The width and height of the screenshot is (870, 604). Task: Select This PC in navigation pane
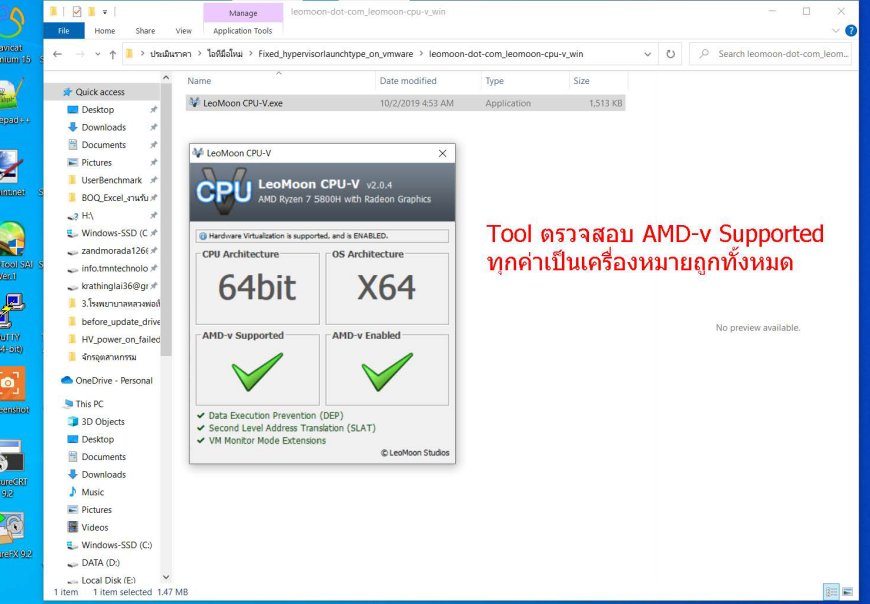(x=89, y=404)
